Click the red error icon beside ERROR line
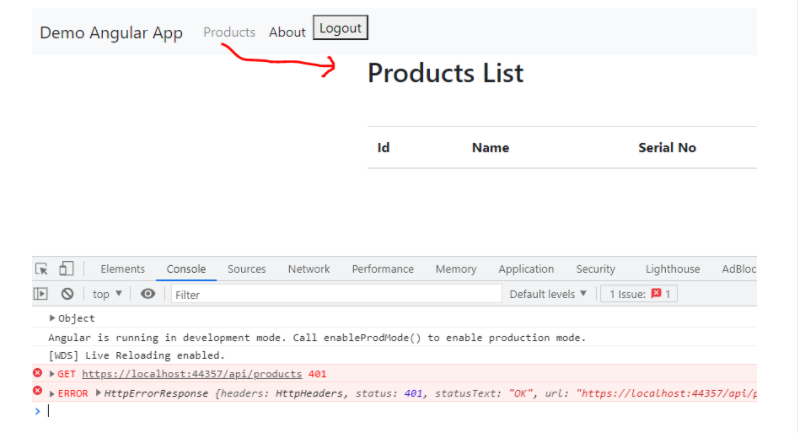 tap(38, 392)
